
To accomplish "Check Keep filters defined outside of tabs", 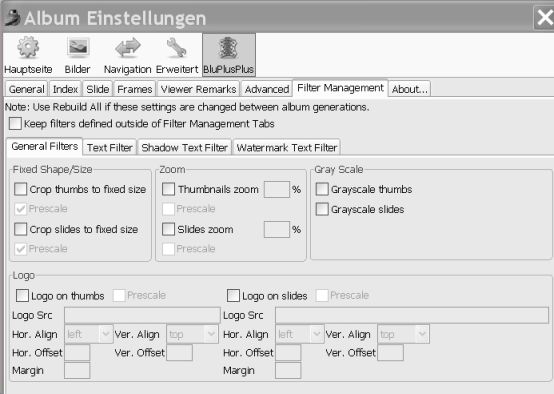I will click(x=16, y=124).
